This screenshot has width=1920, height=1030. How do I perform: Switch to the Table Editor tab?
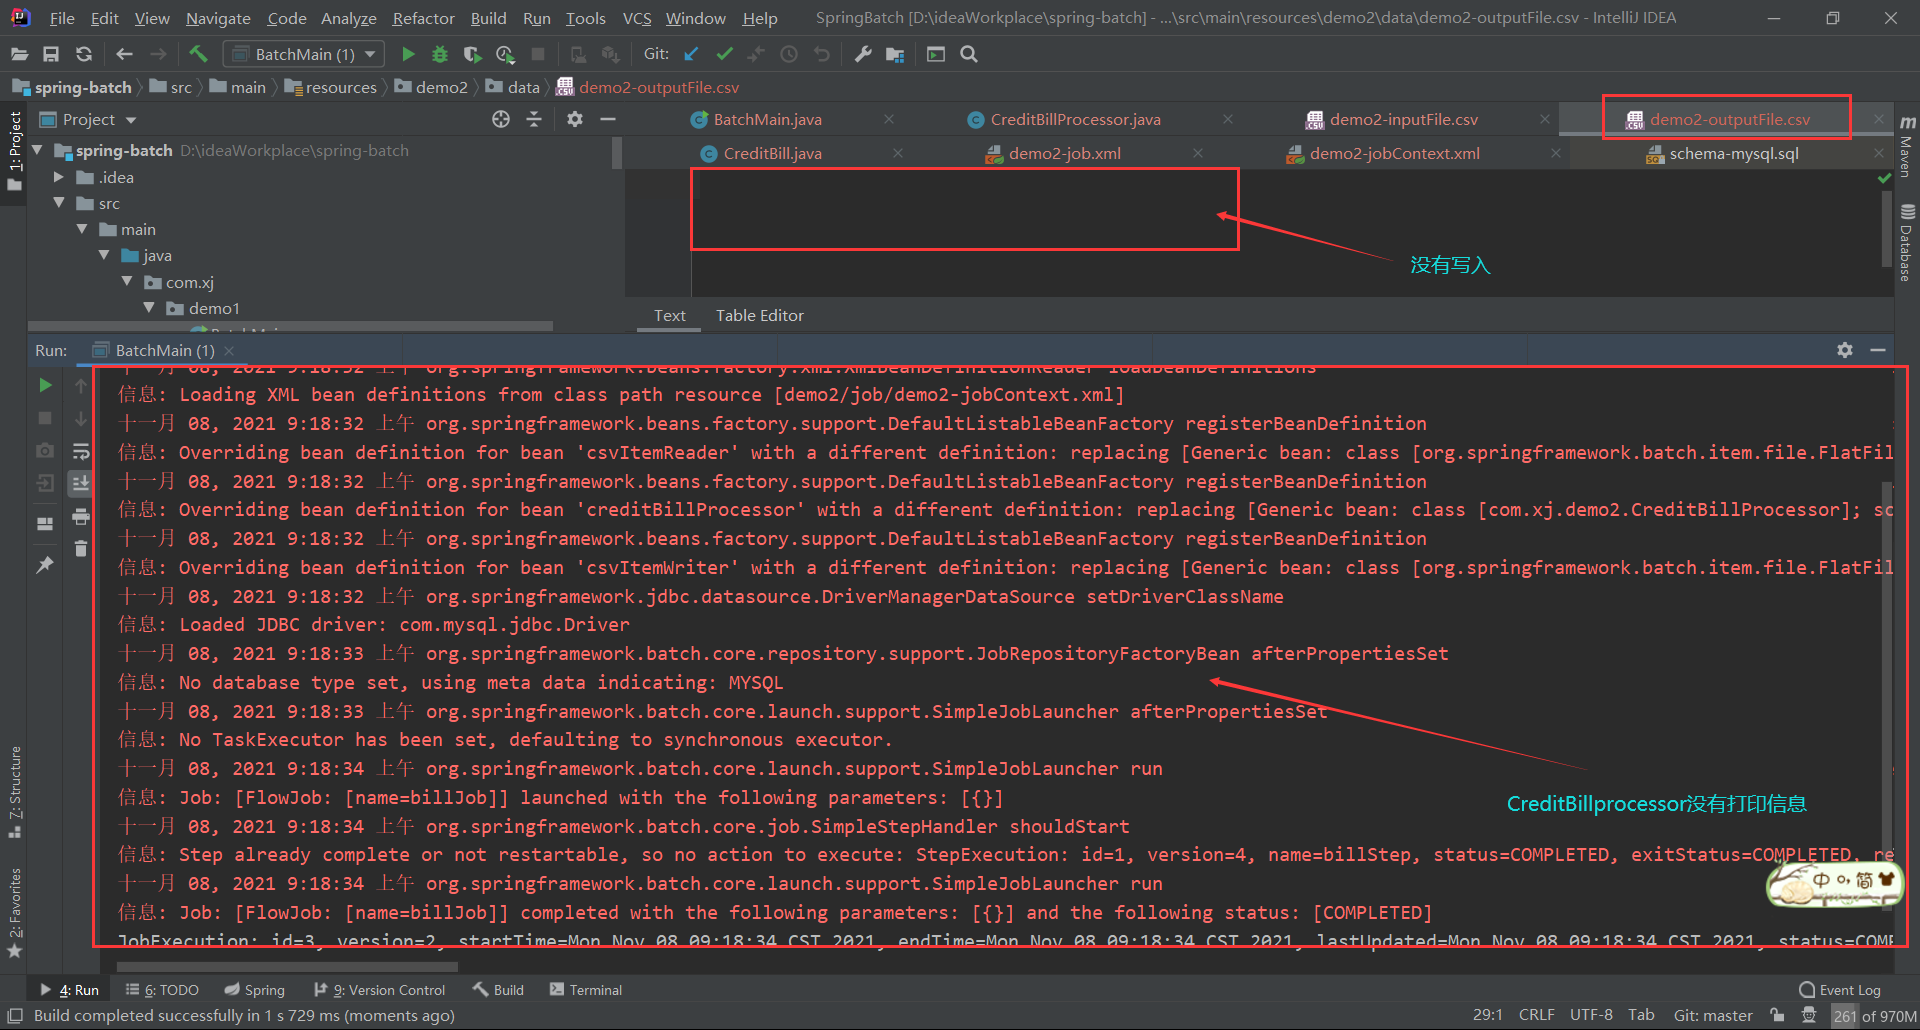tap(759, 315)
